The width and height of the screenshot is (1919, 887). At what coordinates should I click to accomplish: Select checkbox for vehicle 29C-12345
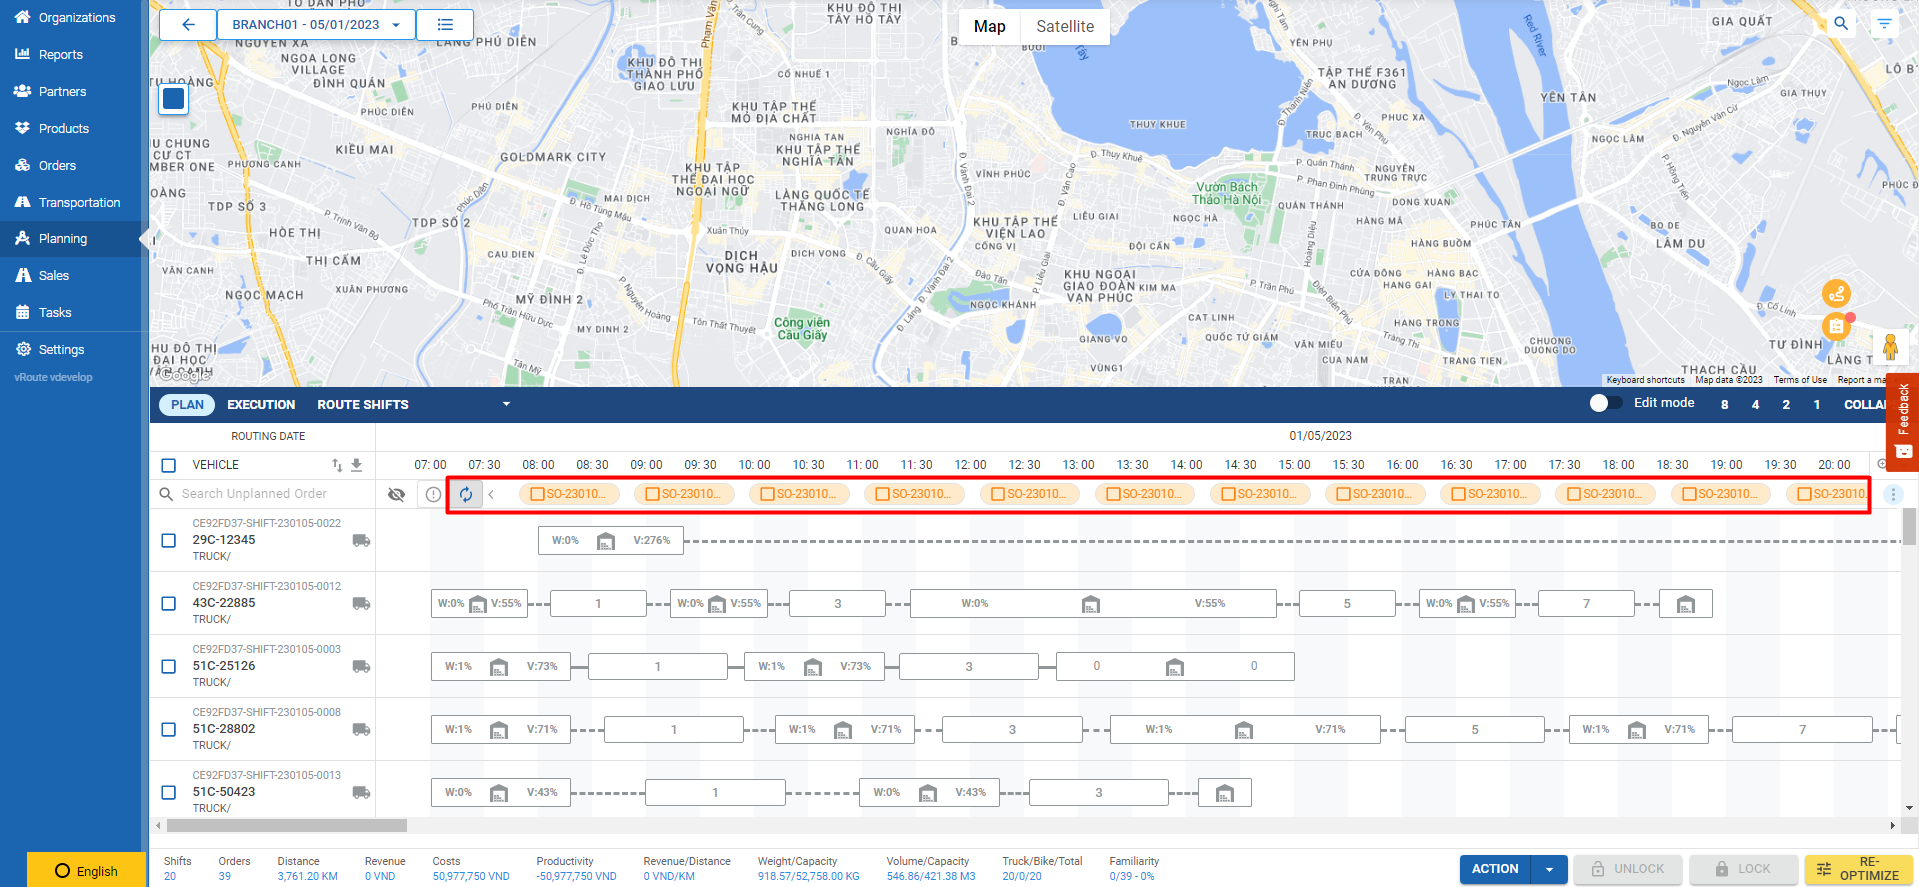[x=169, y=540]
